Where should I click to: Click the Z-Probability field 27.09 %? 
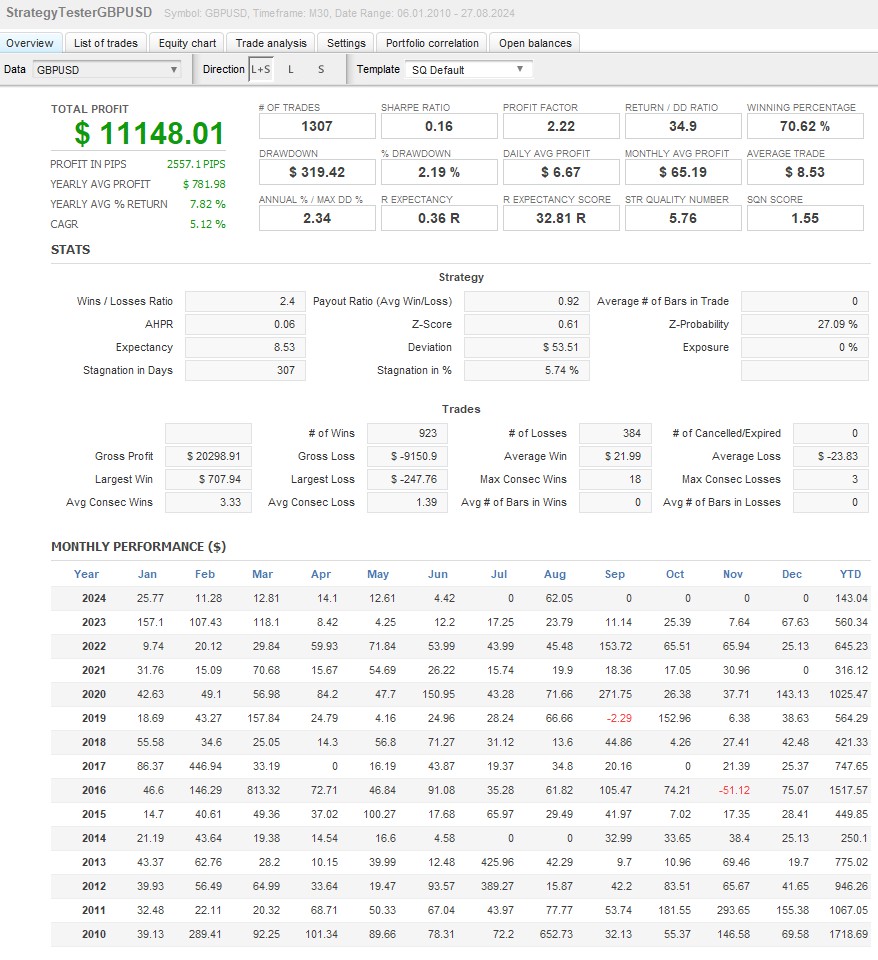805,324
